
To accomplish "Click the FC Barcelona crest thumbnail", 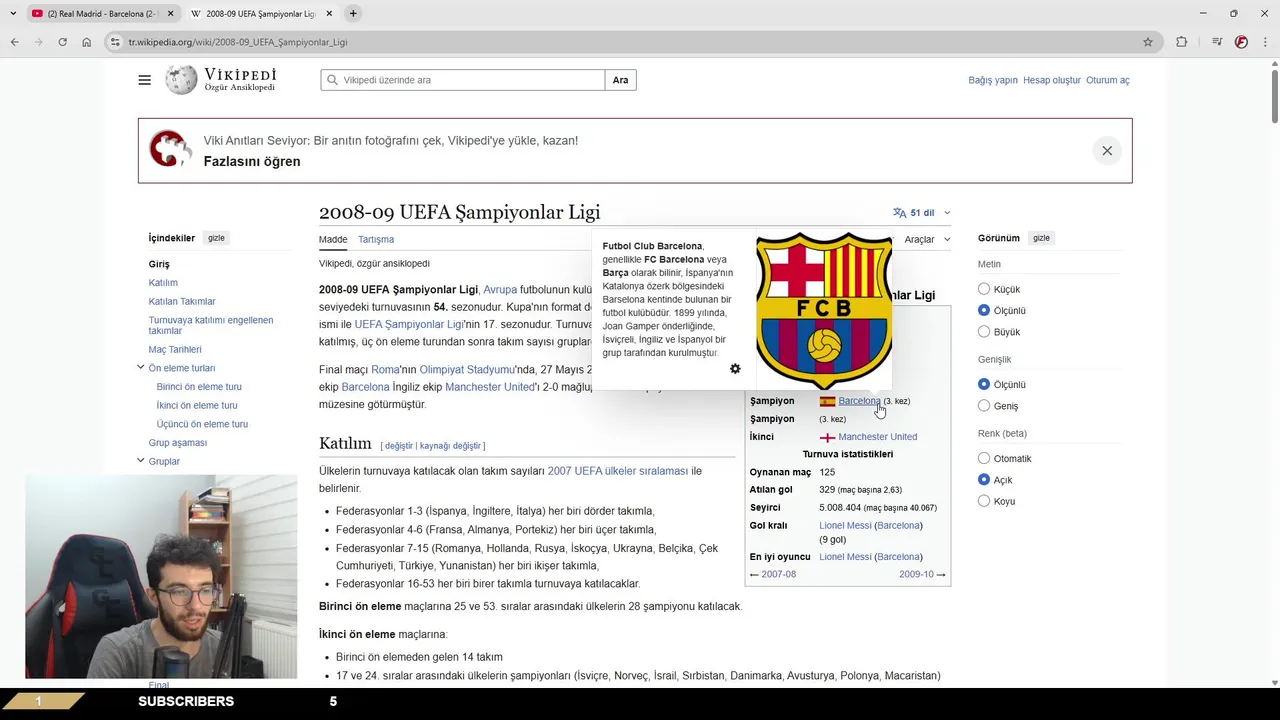I will tap(823, 310).
